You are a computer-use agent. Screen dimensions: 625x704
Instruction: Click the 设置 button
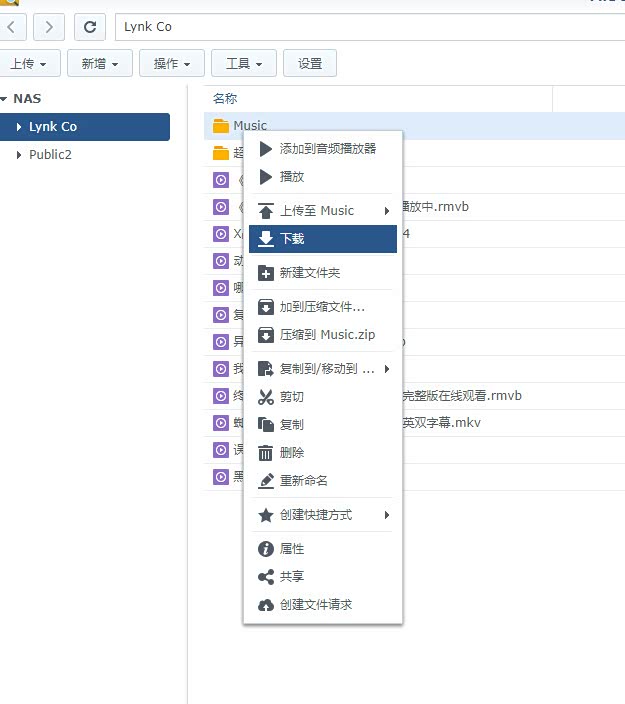(x=310, y=63)
